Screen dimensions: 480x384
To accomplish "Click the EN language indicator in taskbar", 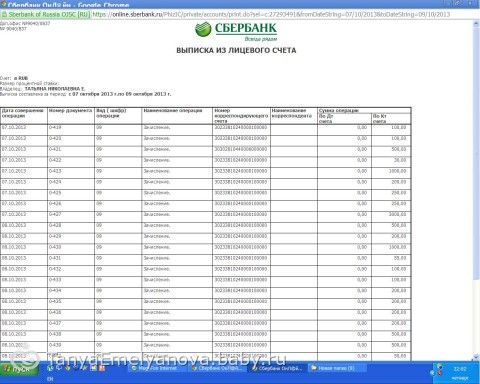I will coord(50,379).
